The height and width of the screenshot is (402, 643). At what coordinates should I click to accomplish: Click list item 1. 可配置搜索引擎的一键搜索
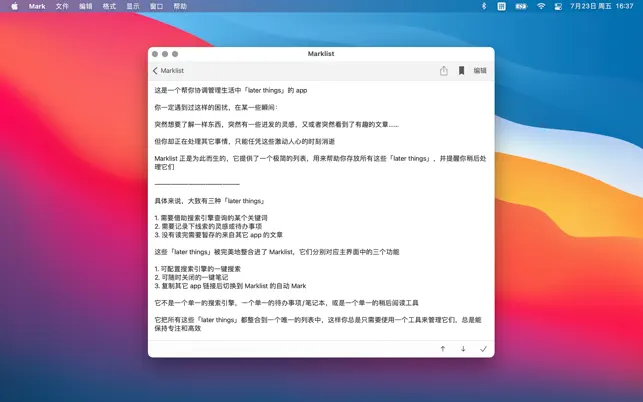coord(198,269)
